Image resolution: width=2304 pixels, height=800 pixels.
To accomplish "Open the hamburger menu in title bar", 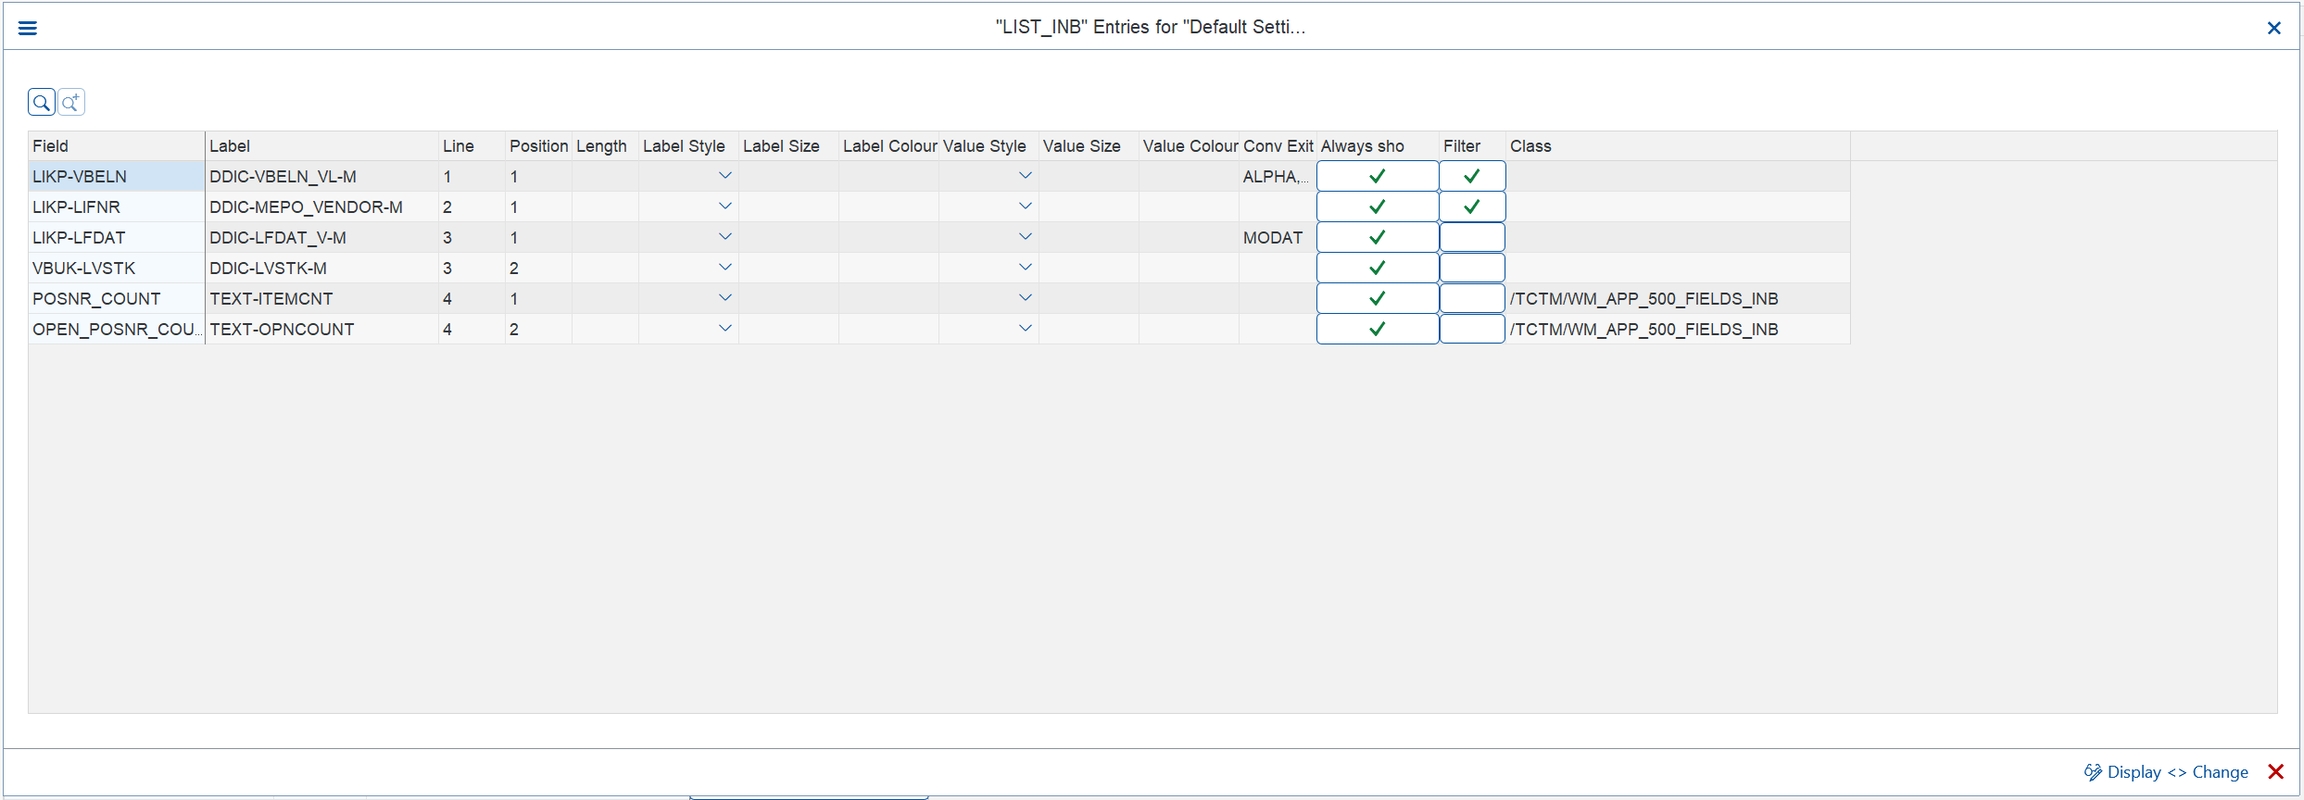I will 28,28.
